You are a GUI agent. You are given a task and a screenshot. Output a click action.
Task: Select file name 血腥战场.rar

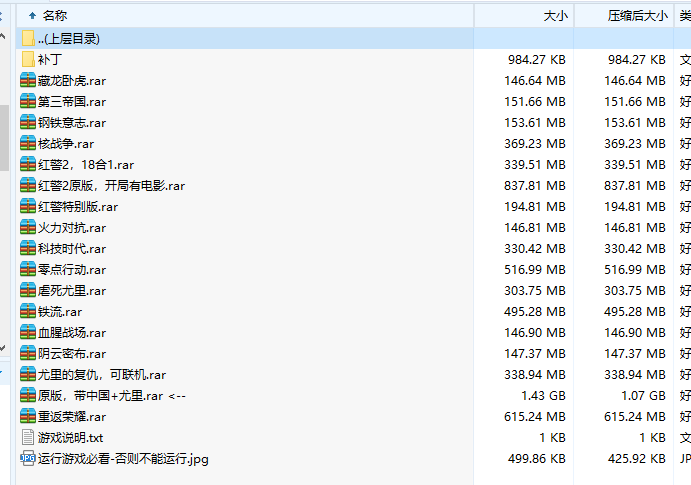pos(72,333)
